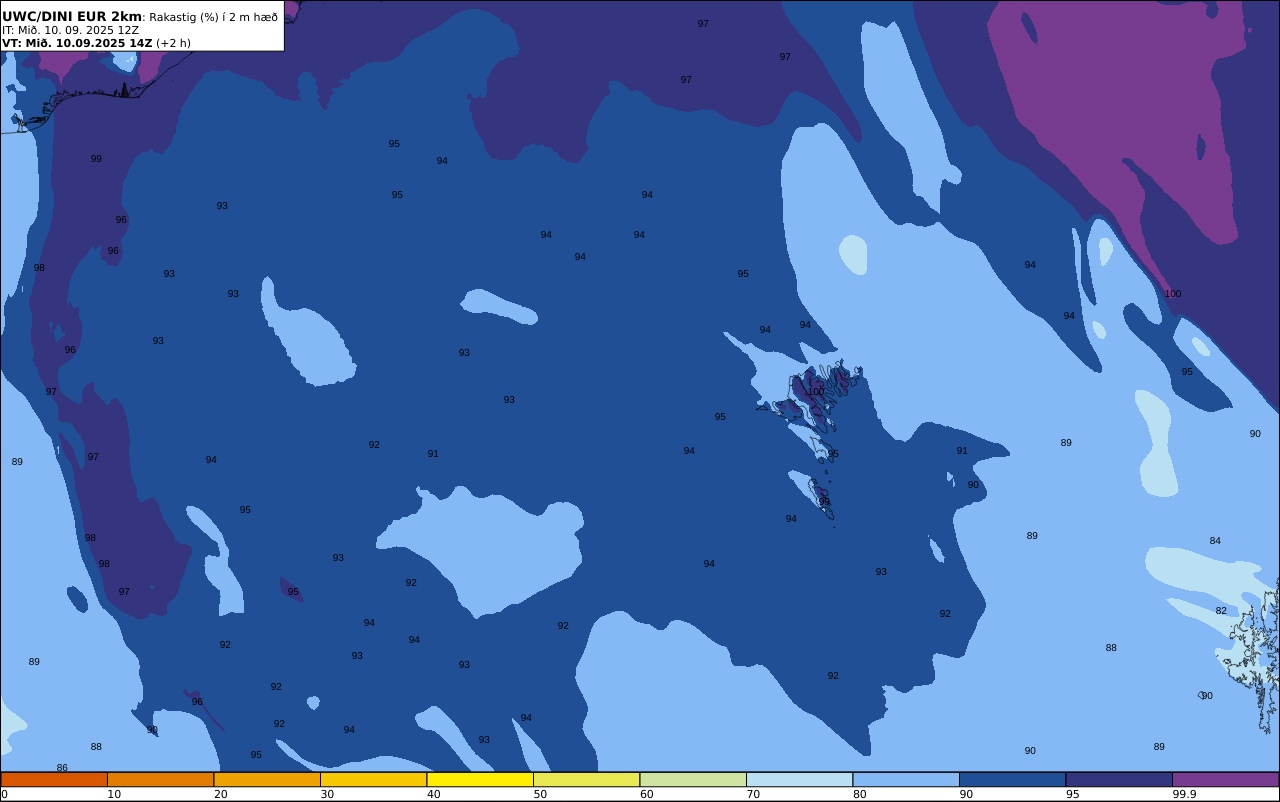Select the medium blue 90–95 legend swatch
This screenshot has height=802, width=1280.
tap(1012, 779)
